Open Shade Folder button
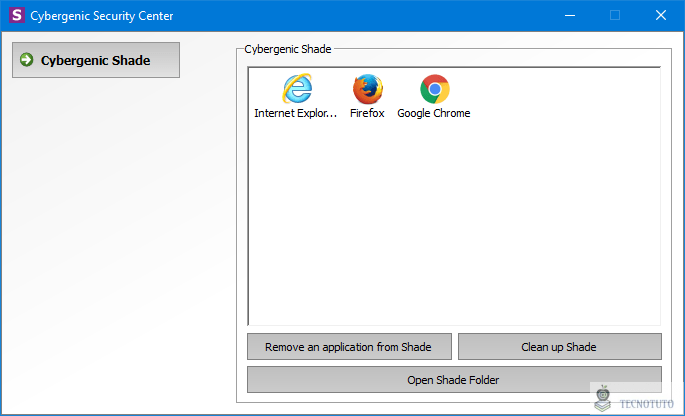 pos(454,380)
